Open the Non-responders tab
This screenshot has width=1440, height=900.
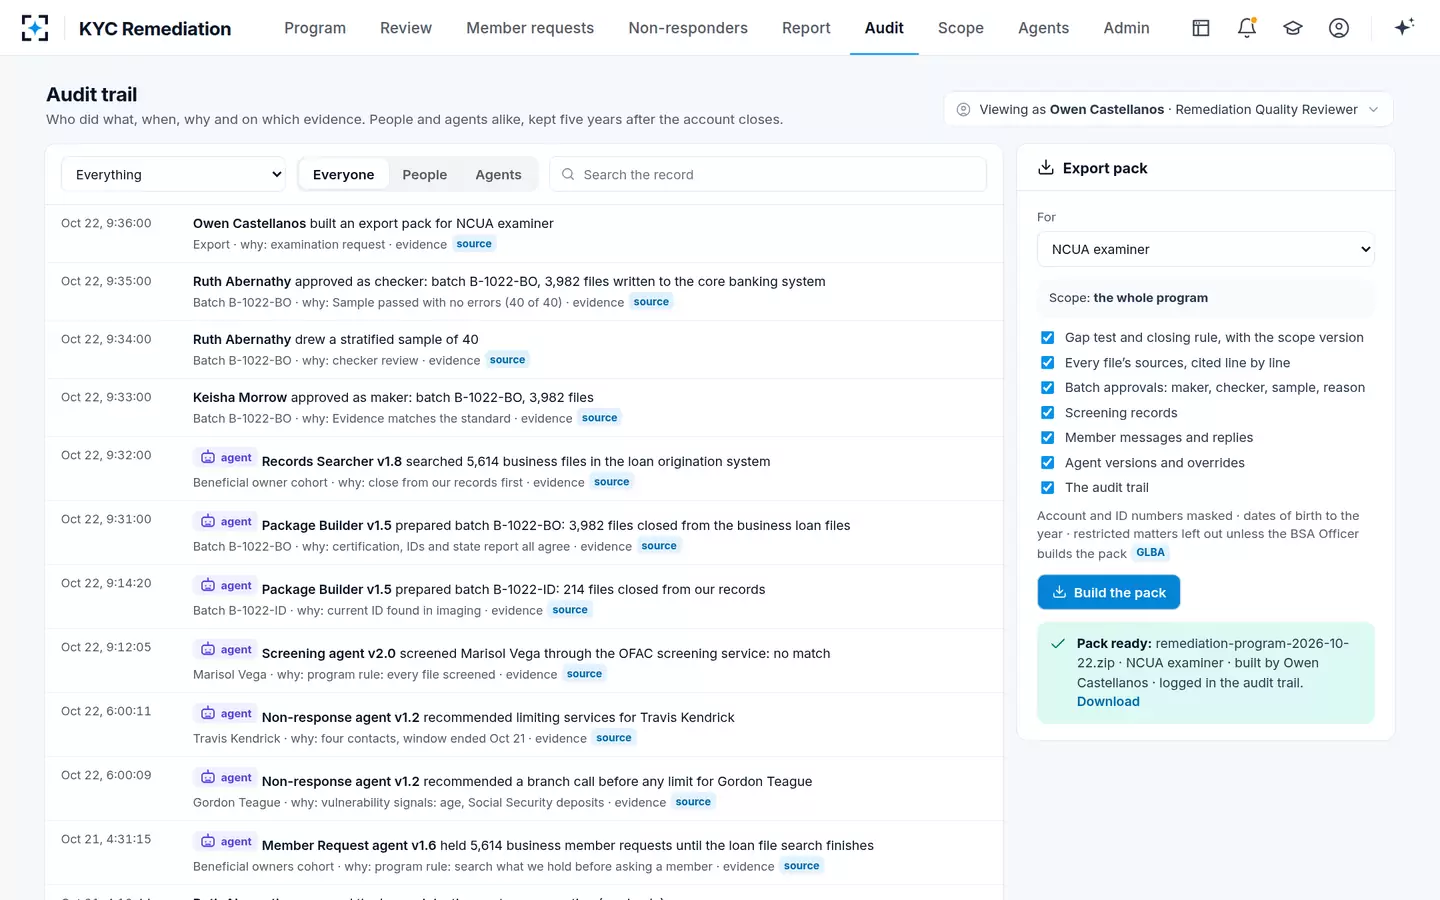[x=688, y=28]
